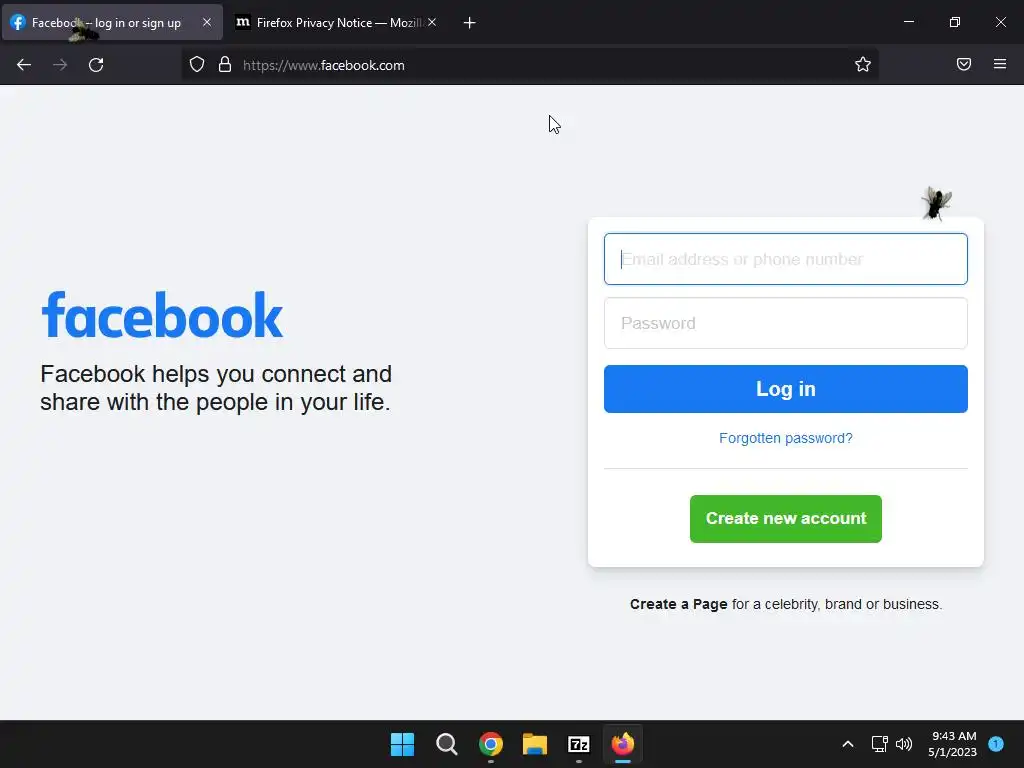
Task: Open the Forgotten password link
Action: point(786,438)
